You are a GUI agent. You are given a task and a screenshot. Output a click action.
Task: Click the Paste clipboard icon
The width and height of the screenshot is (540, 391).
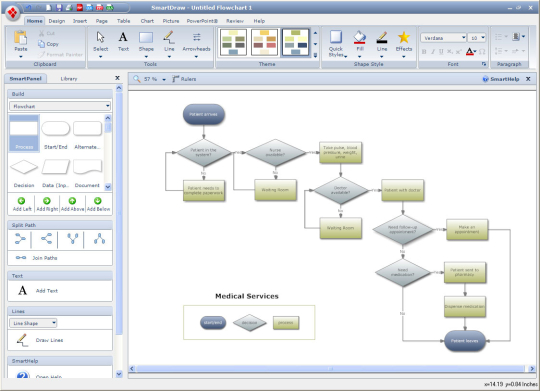pos(21,38)
